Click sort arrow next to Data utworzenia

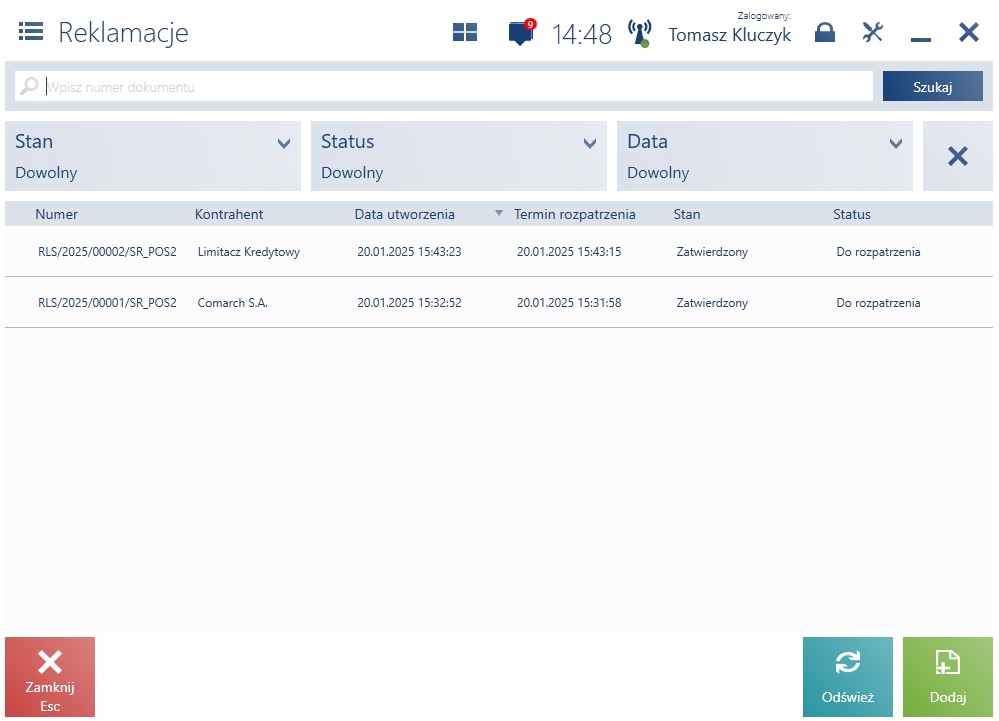click(499, 213)
